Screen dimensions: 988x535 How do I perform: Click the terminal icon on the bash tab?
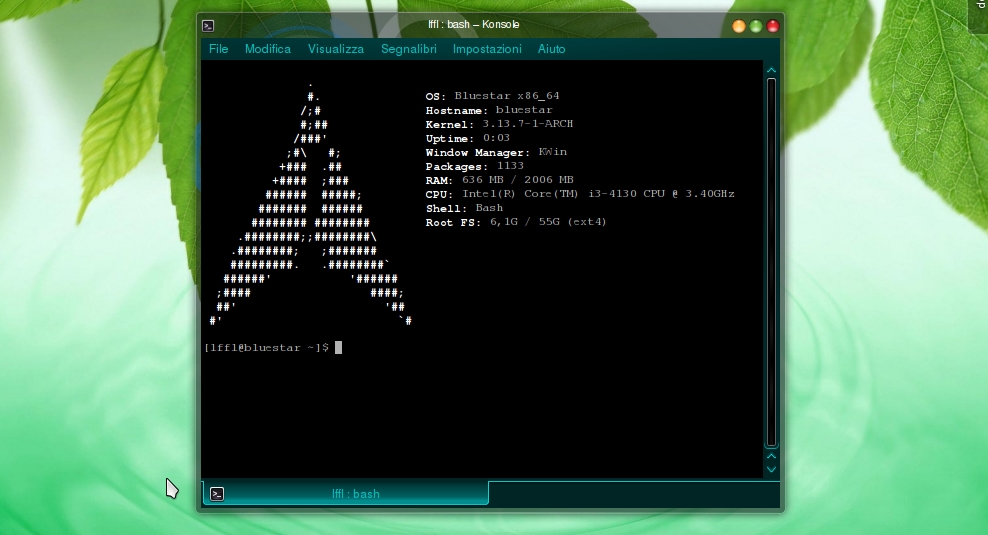coord(217,494)
